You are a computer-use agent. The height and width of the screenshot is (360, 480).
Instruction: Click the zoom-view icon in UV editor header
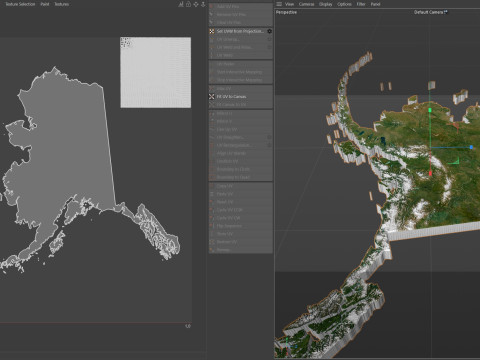click(203, 4)
